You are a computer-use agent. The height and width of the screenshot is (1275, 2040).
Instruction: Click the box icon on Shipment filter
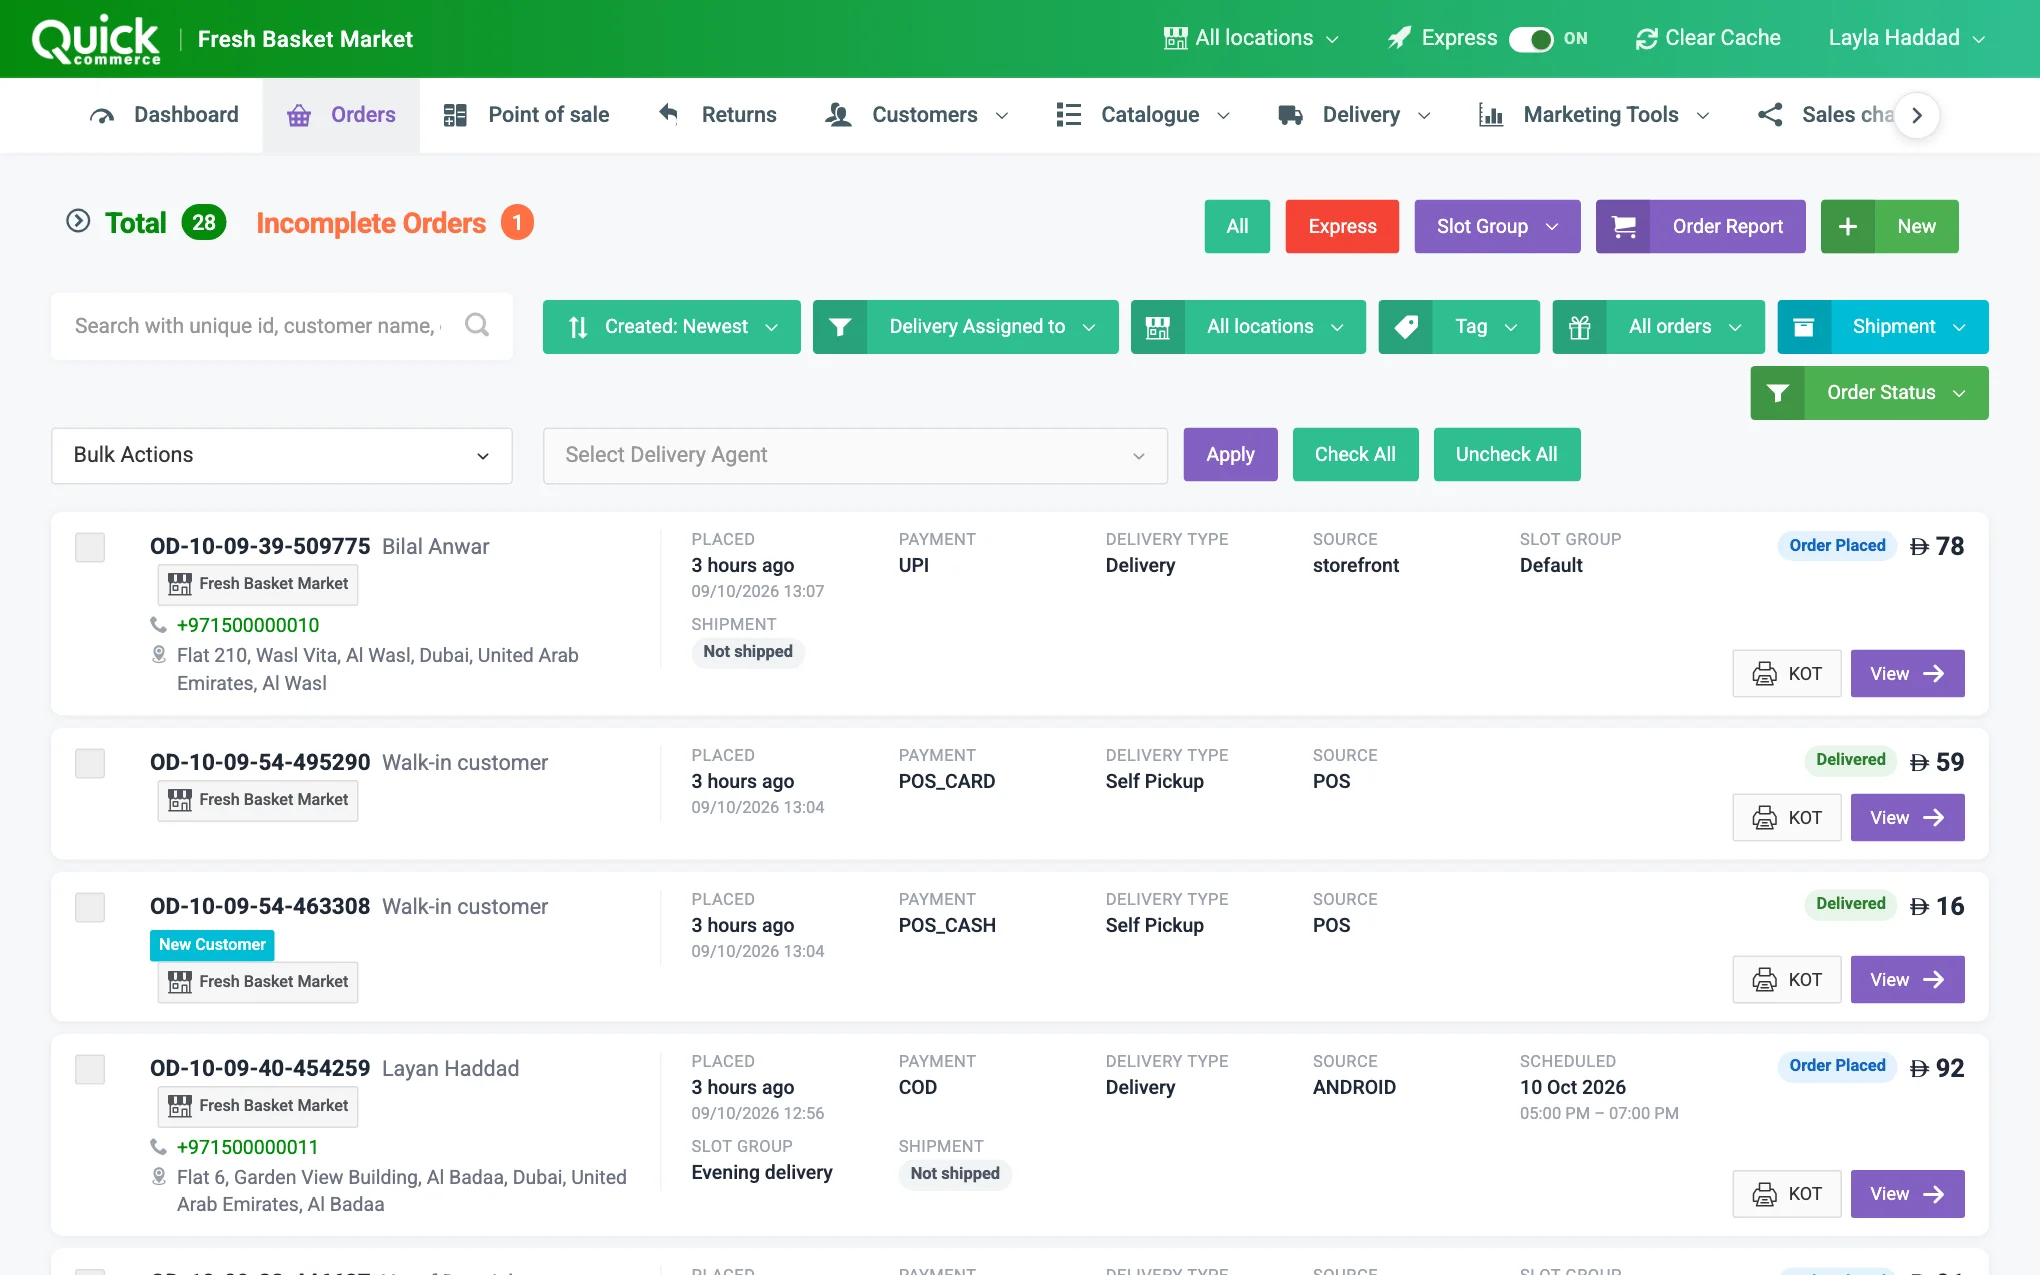pyautogui.click(x=1804, y=327)
